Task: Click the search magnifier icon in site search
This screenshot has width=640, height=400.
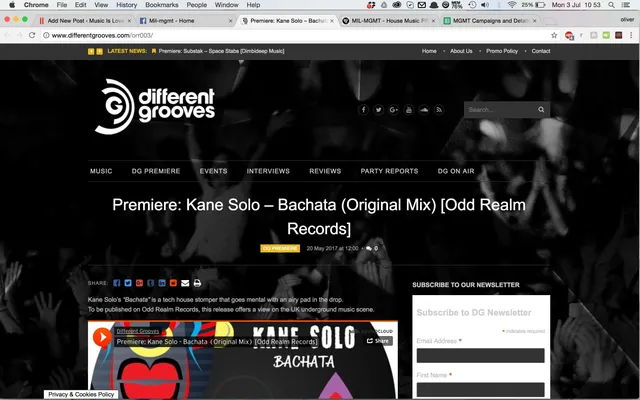Action: (541, 109)
